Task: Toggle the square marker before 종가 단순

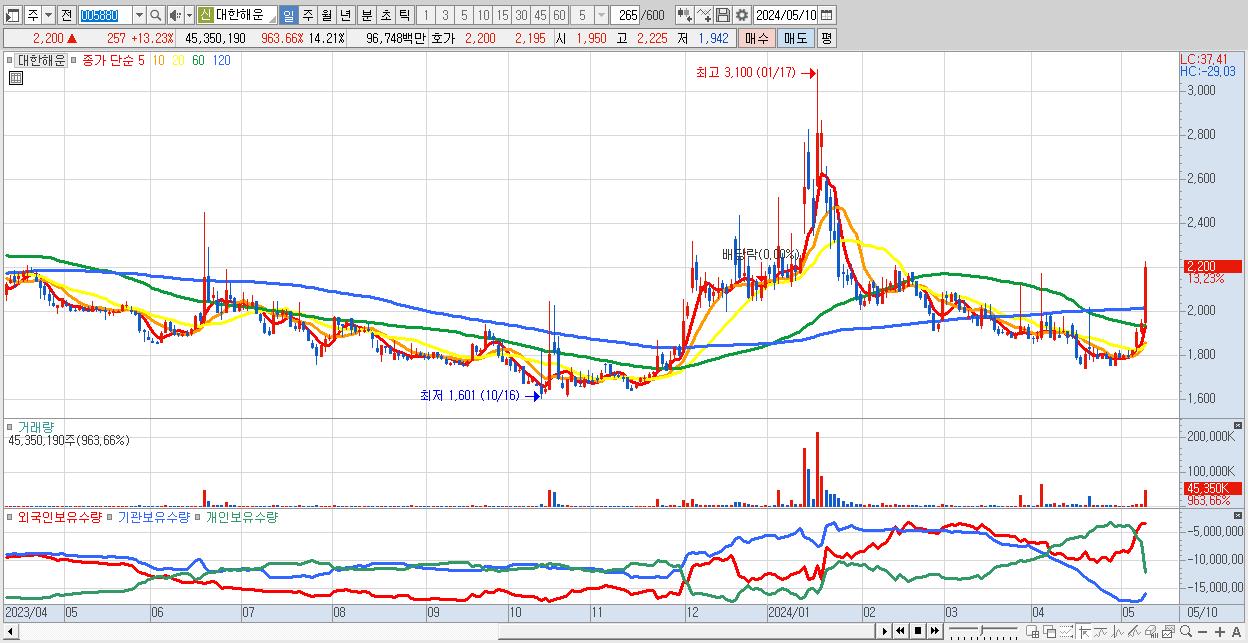Action: coord(76,60)
